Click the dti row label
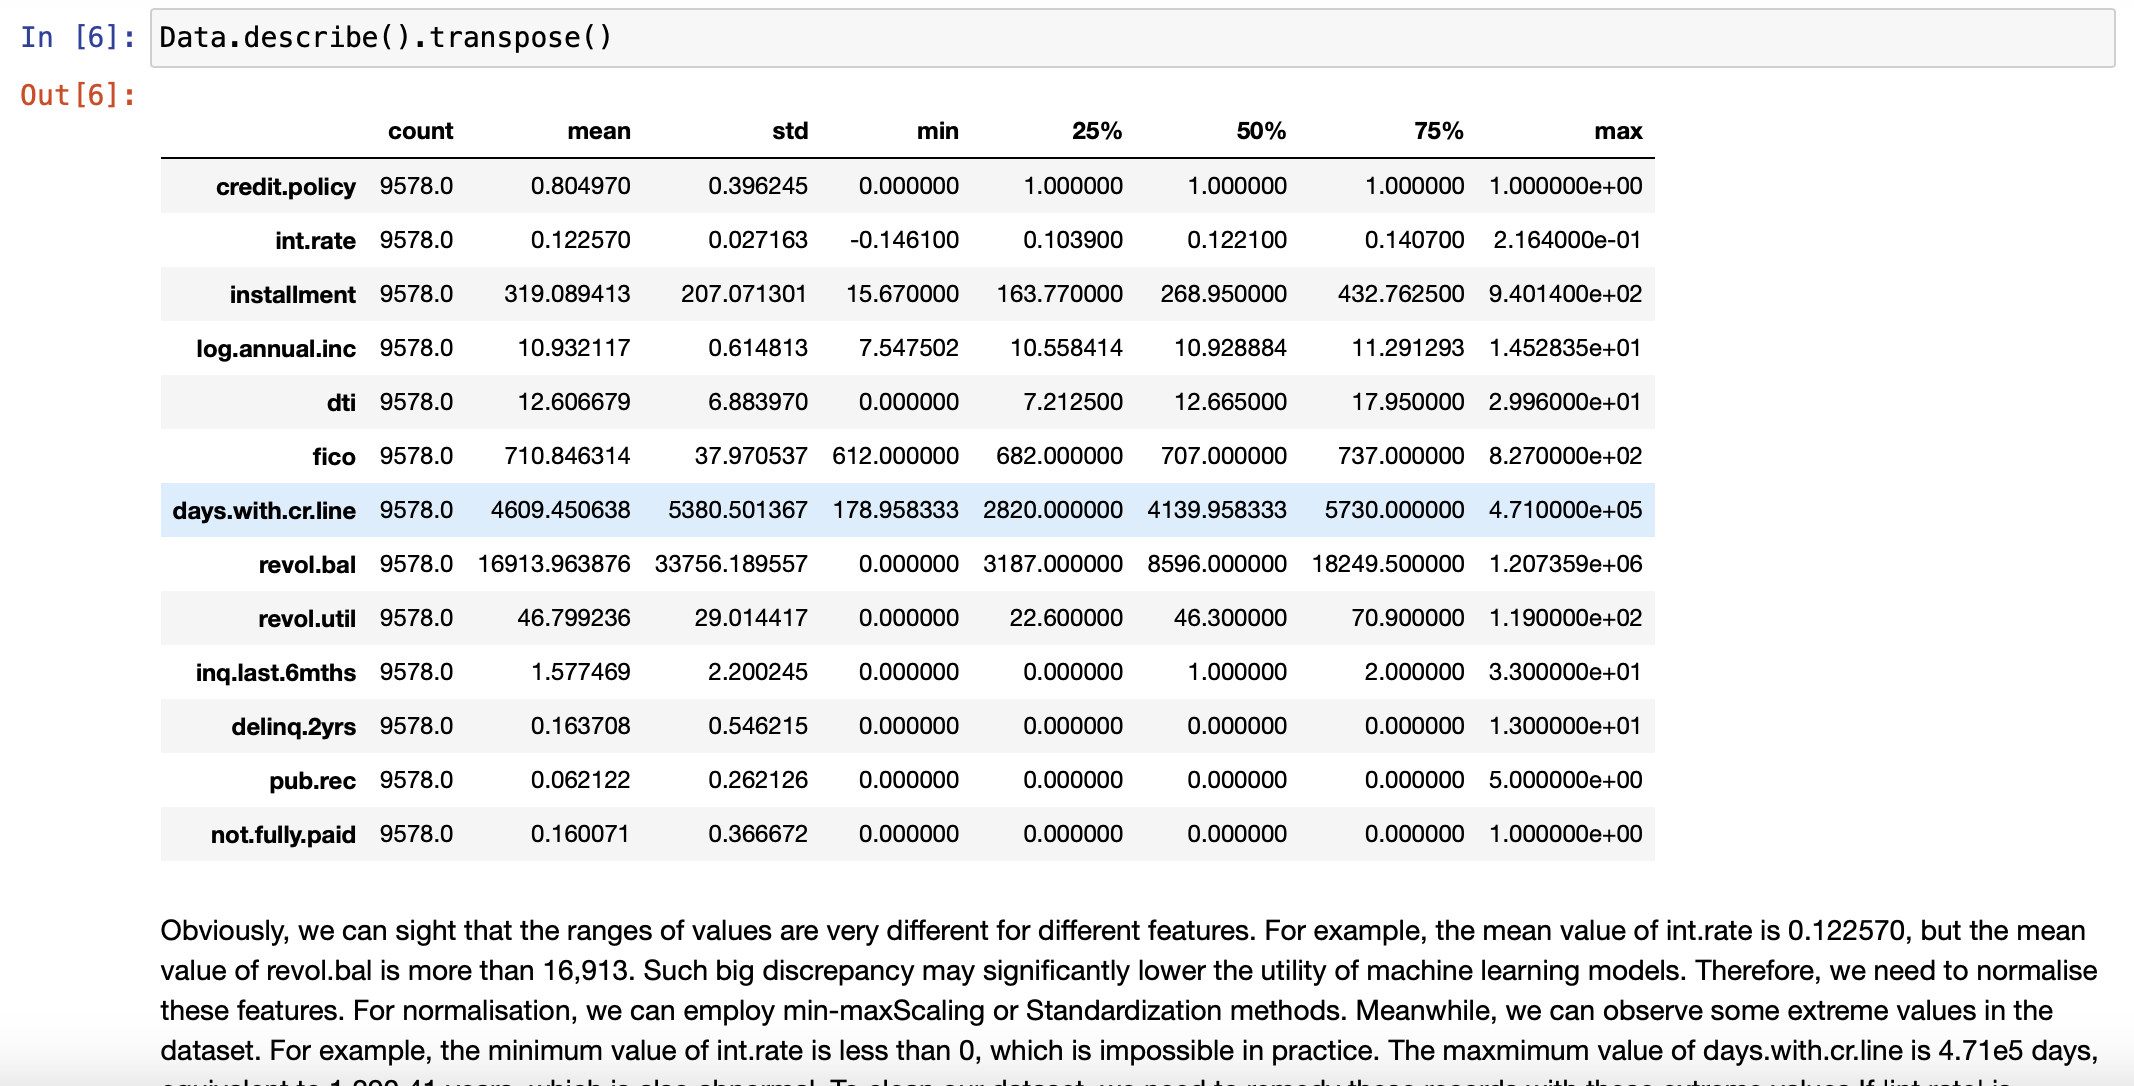This screenshot has width=2134, height=1086. click(x=340, y=401)
